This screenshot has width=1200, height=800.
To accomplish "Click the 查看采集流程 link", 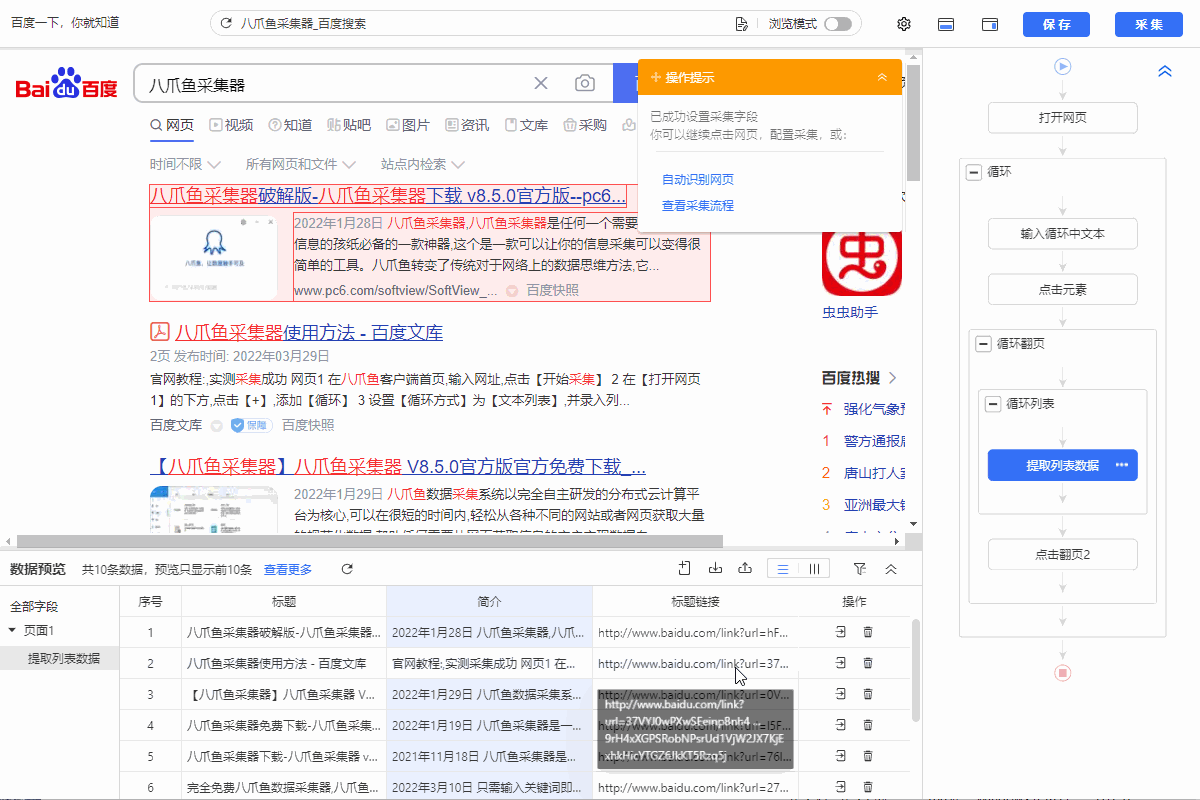I will point(698,206).
